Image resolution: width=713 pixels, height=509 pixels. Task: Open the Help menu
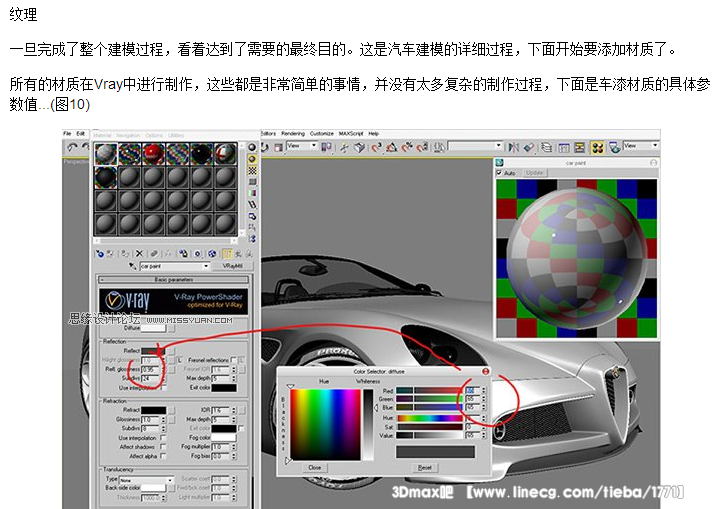(373, 134)
